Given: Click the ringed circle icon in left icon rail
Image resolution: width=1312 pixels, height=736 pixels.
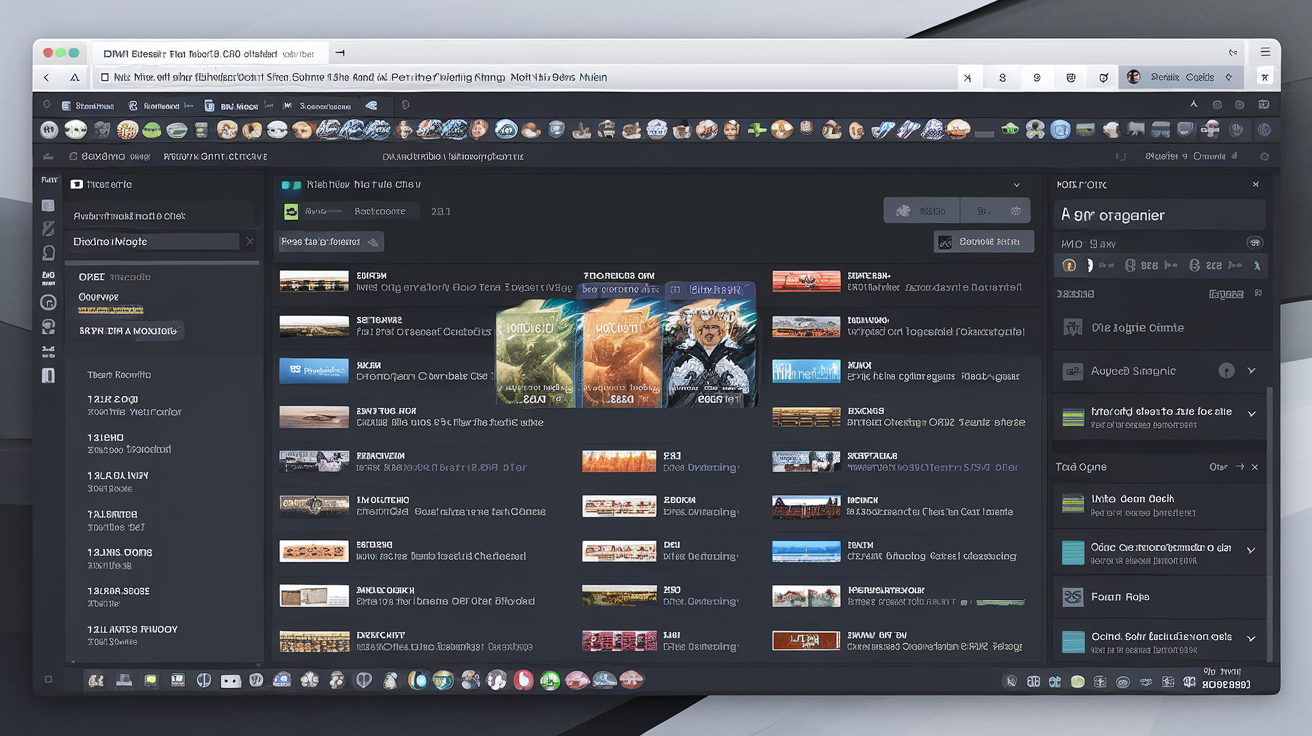Looking at the screenshot, I should [x=48, y=302].
